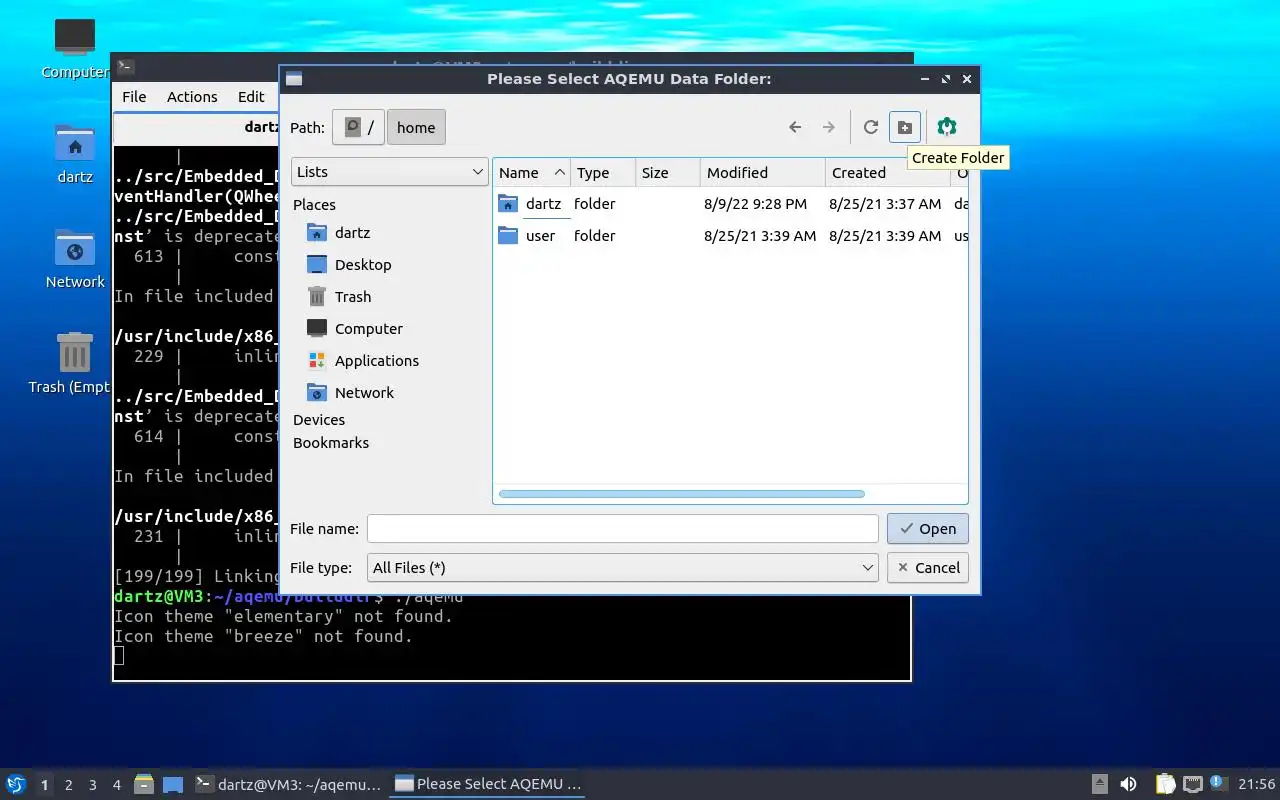Viewport: 1280px width, 800px height.
Task: Open the Actions menu in the terminal window
Action: tap(192, 97)
